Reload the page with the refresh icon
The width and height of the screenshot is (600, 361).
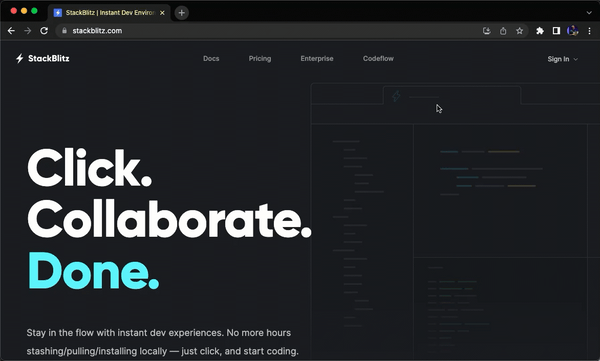[x=44, y=31]
